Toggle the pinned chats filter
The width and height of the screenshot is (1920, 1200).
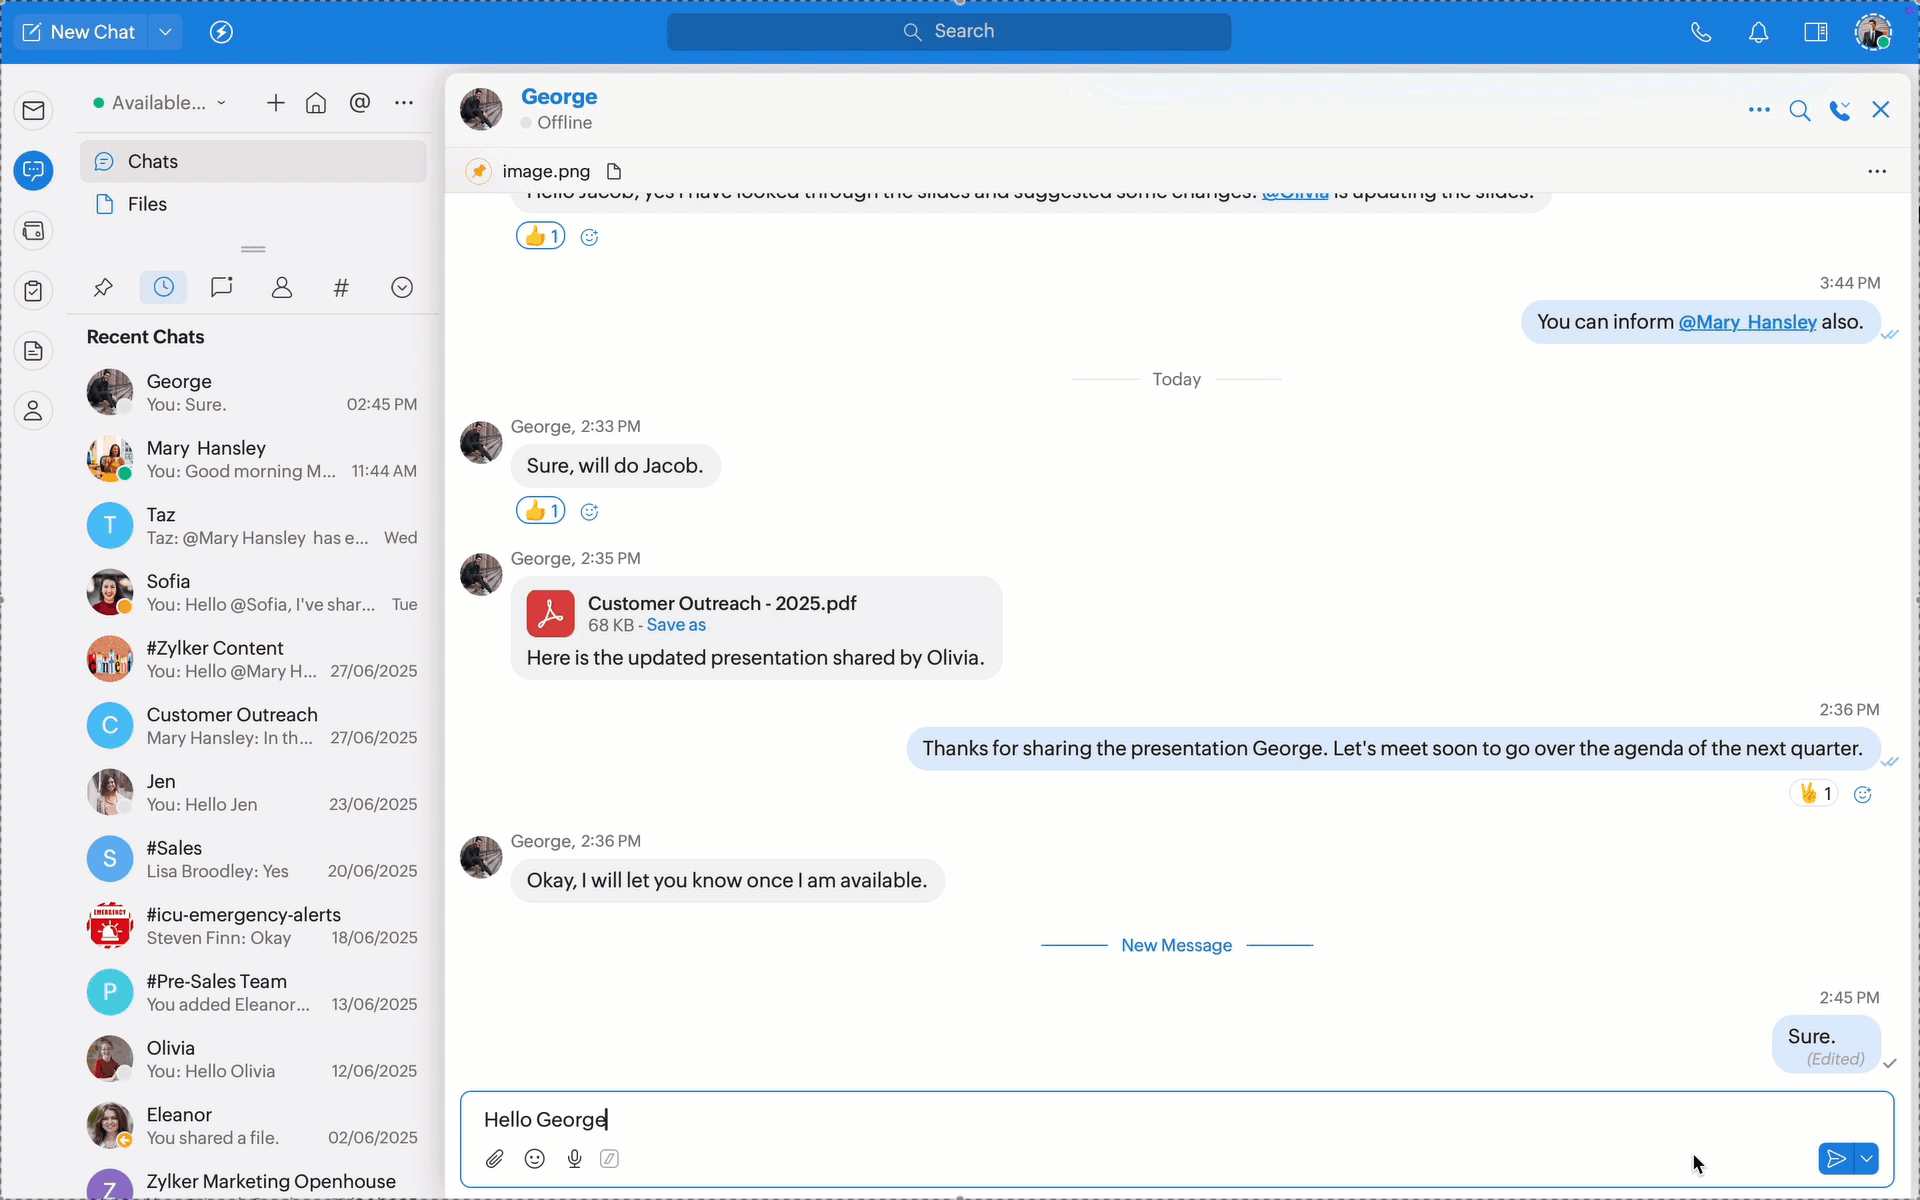click(103, 288)
